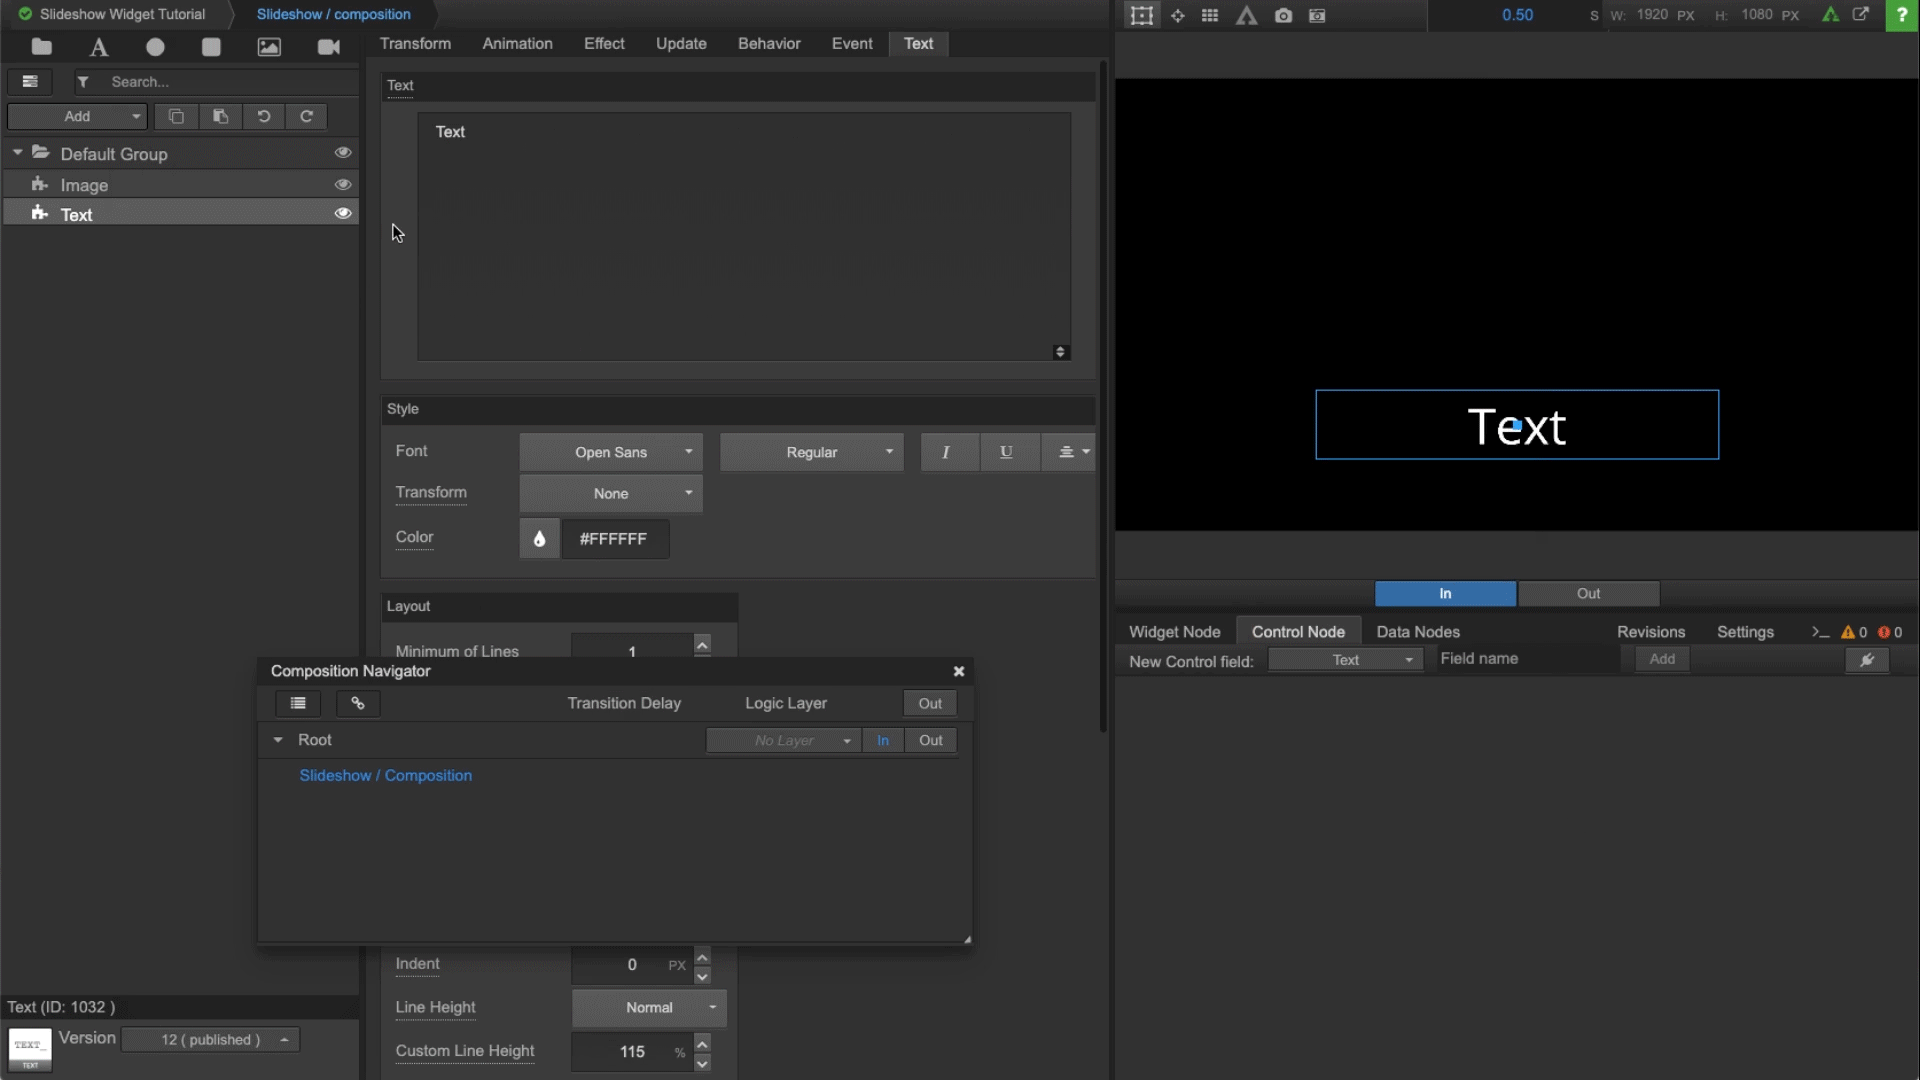Create an Image node from the toolbar
Screen dimensions: 1920x1080
click(268, 47)
